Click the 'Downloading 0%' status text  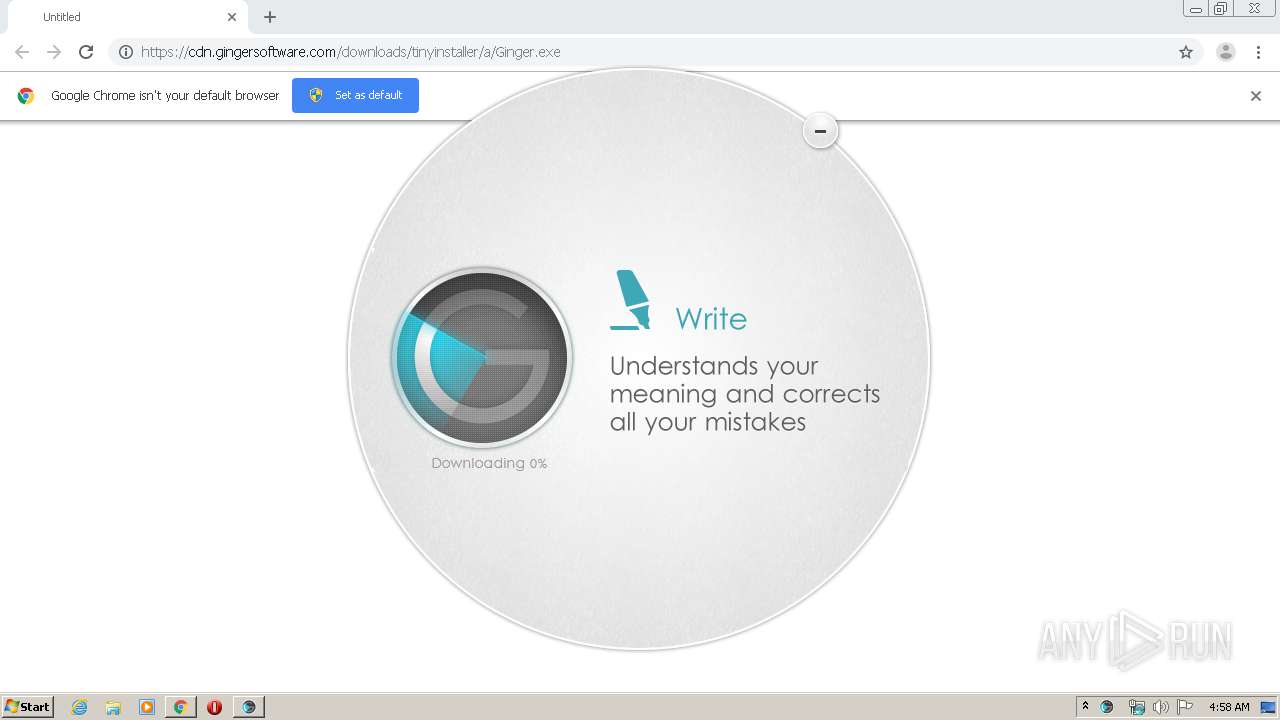tap(489, 463)
